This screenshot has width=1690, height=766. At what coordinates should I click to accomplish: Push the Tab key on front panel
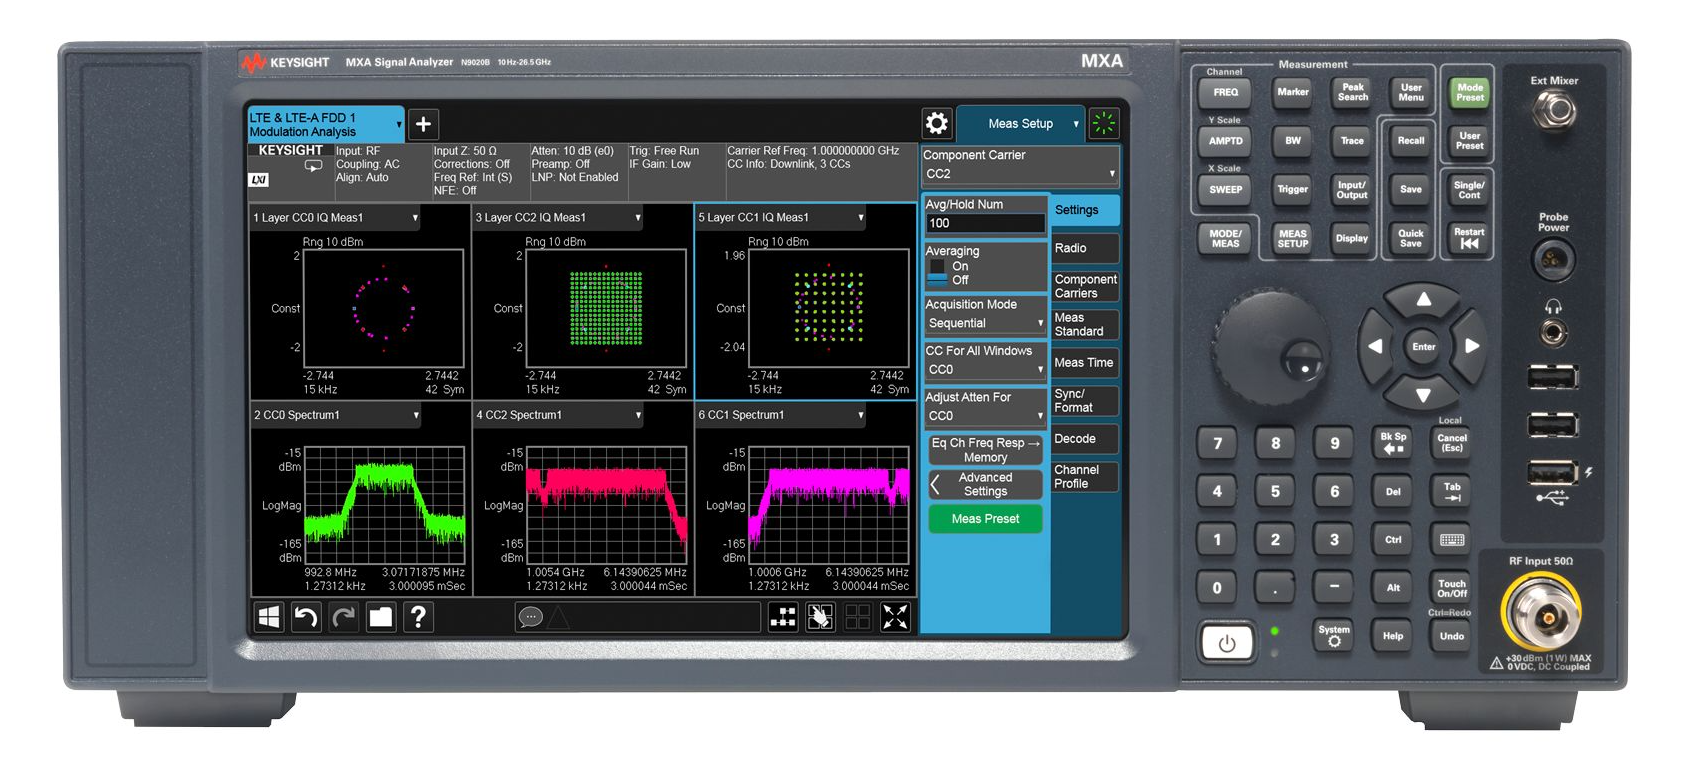[1452, 491]
